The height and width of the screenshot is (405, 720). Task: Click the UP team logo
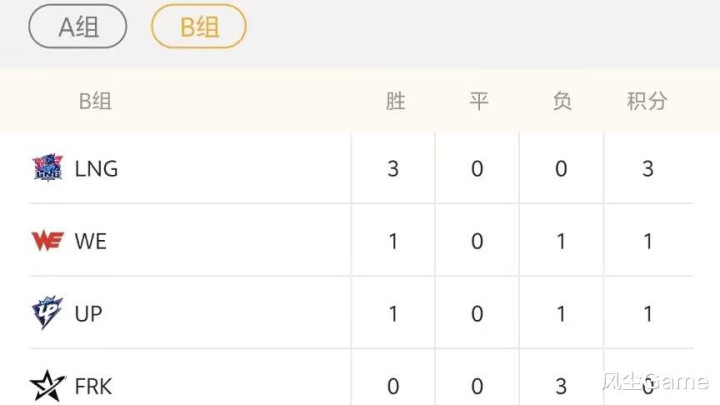[47, 313]
